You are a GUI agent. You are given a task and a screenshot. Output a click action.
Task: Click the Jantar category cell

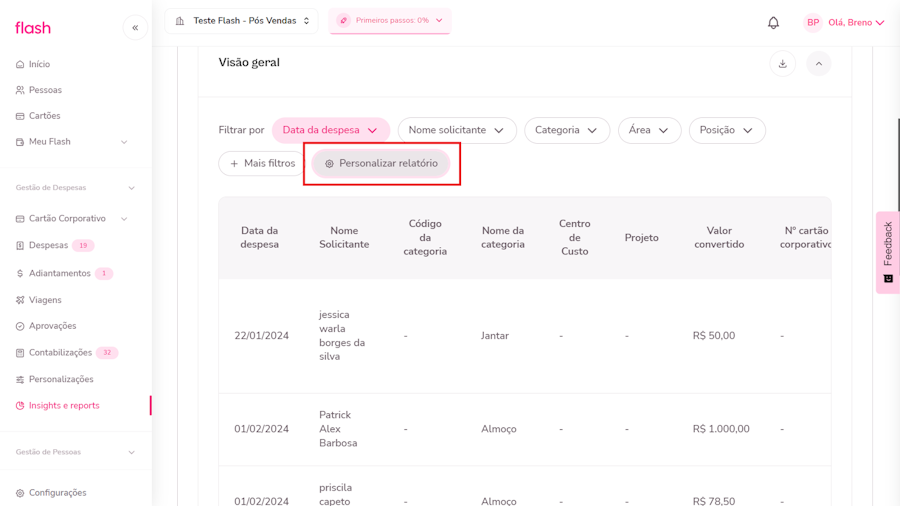pos(495,336)
